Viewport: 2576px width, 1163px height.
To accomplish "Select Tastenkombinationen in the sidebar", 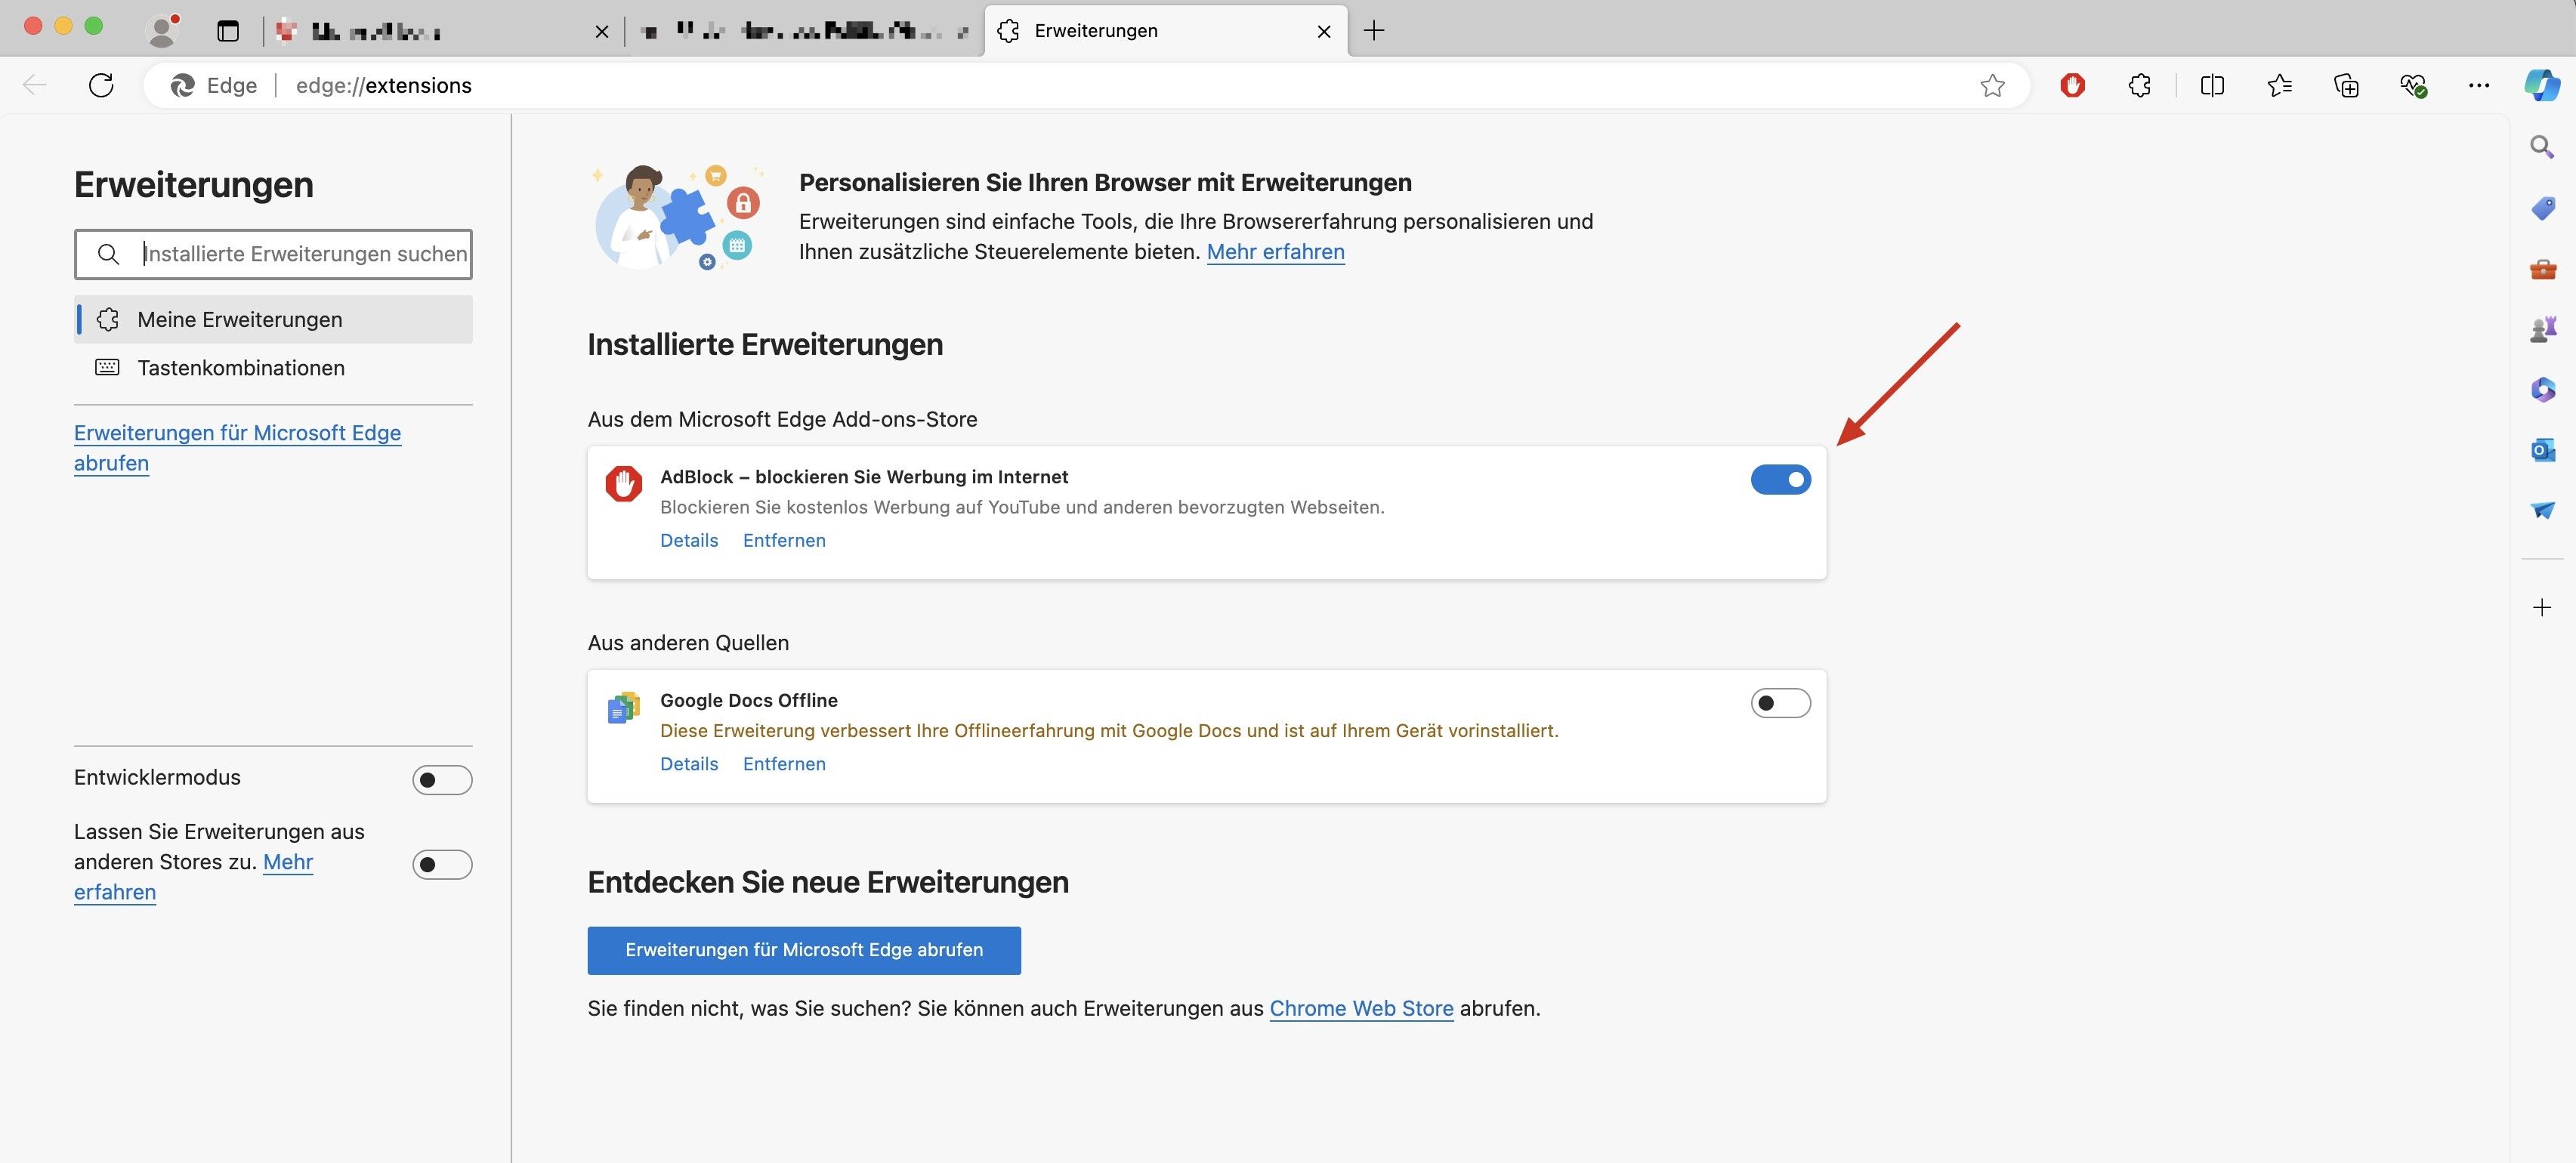I will (x=241, y=368).
